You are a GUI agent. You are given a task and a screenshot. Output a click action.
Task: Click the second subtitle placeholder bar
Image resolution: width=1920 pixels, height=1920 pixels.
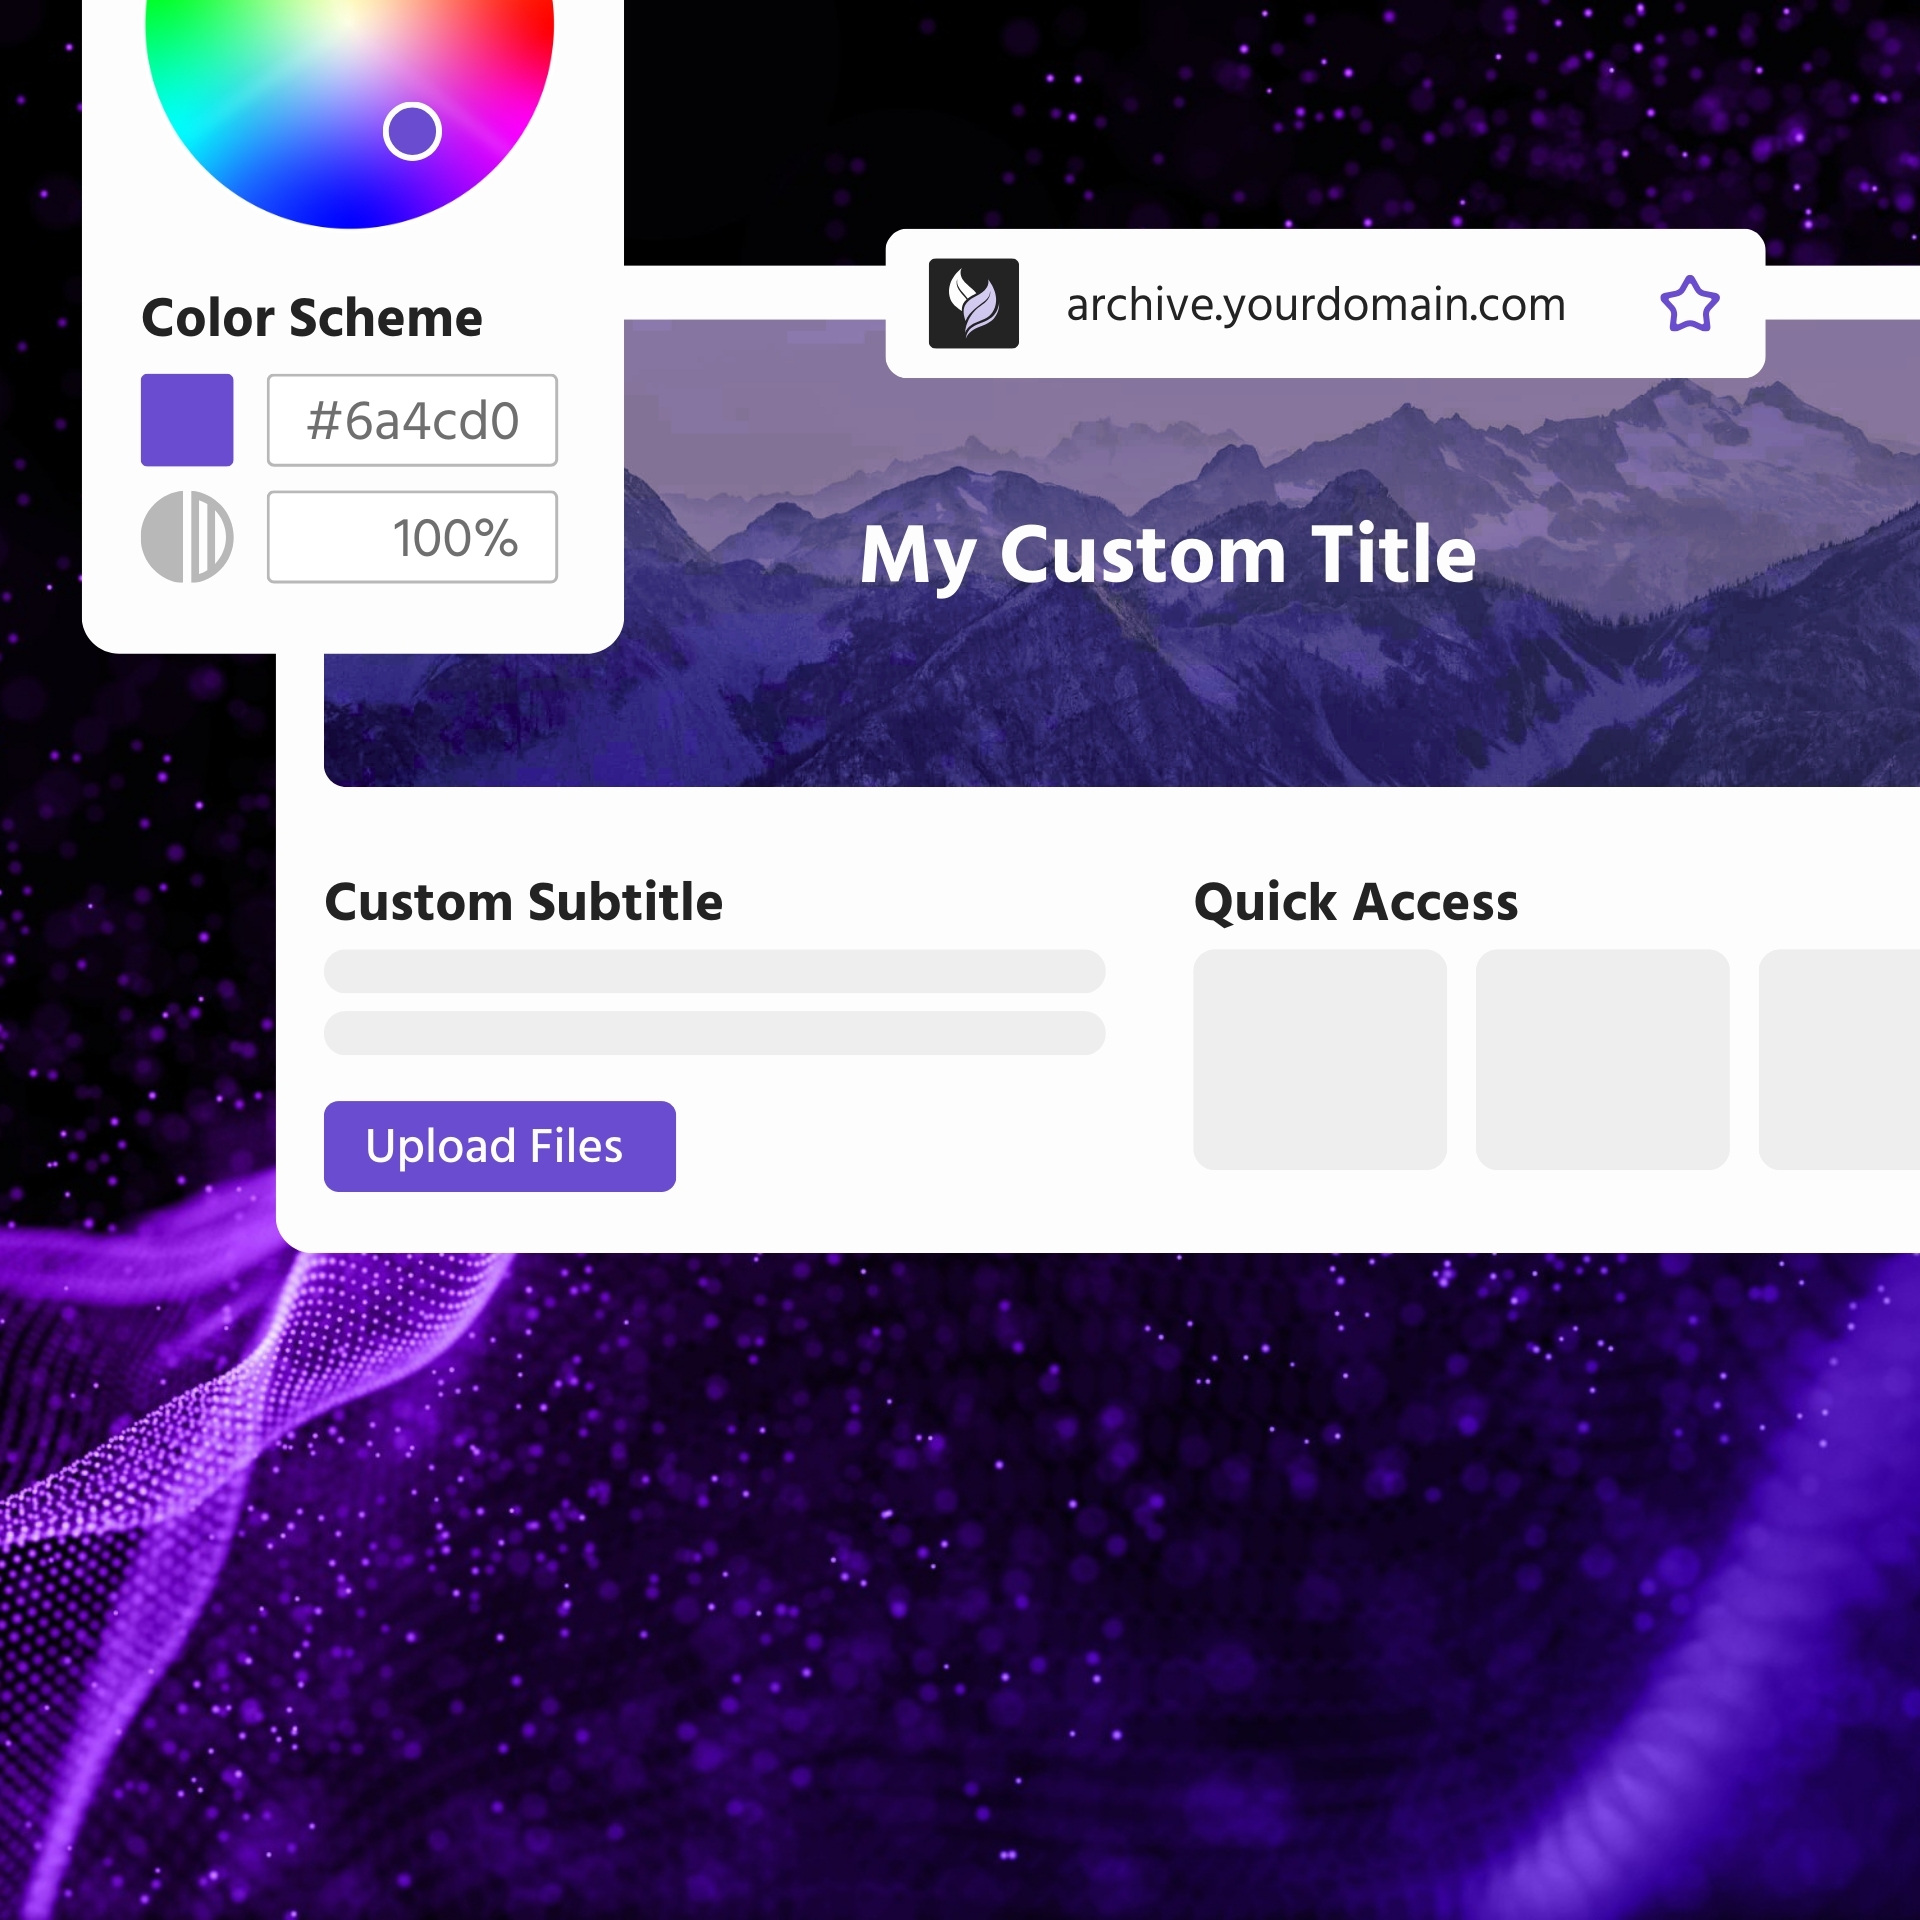tap(714, 1033)
